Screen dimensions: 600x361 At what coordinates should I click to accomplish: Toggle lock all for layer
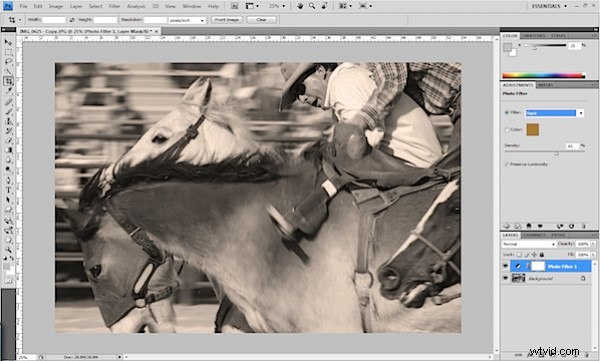[x=541, y=255]
